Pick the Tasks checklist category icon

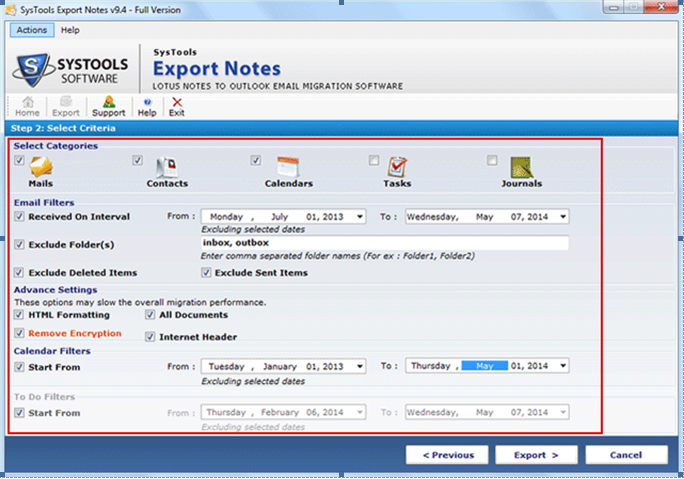click(397, 167)
